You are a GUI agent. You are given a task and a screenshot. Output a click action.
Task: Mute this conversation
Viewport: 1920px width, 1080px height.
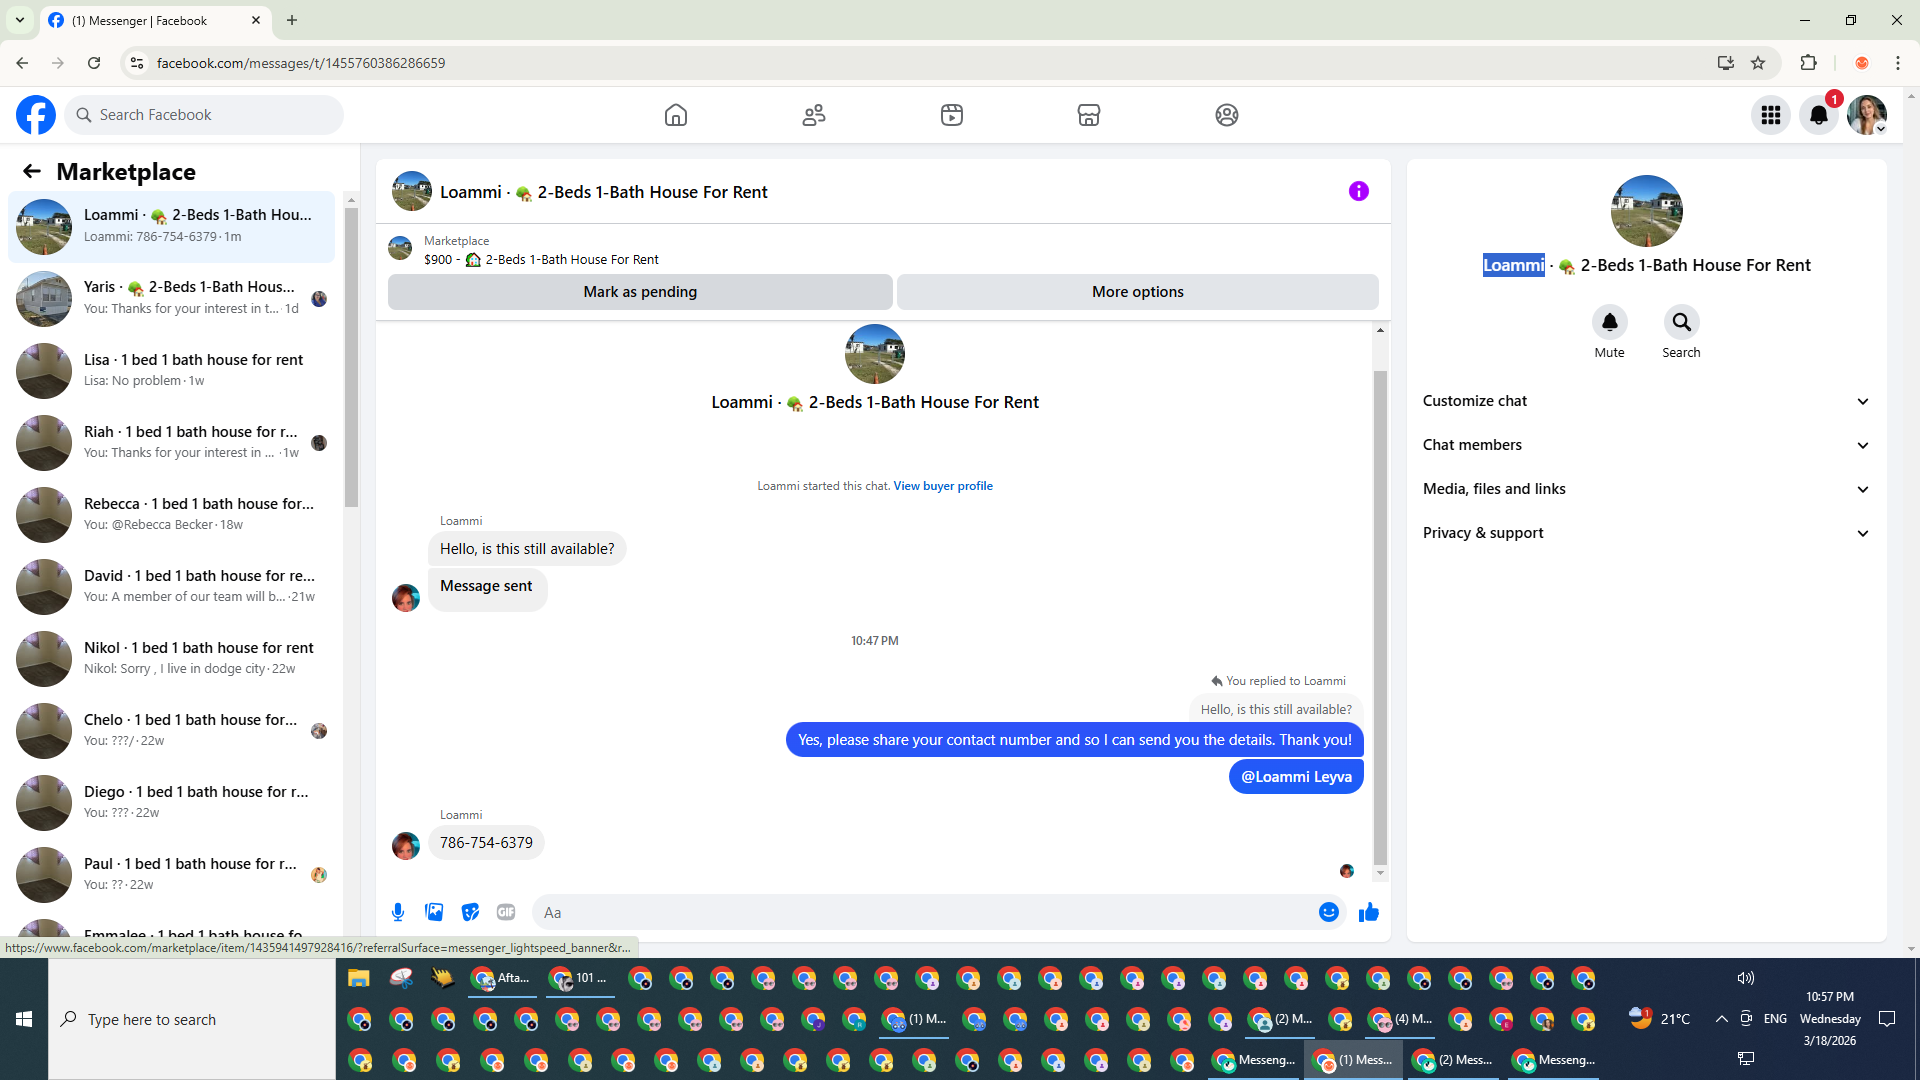coord(1609,323)
